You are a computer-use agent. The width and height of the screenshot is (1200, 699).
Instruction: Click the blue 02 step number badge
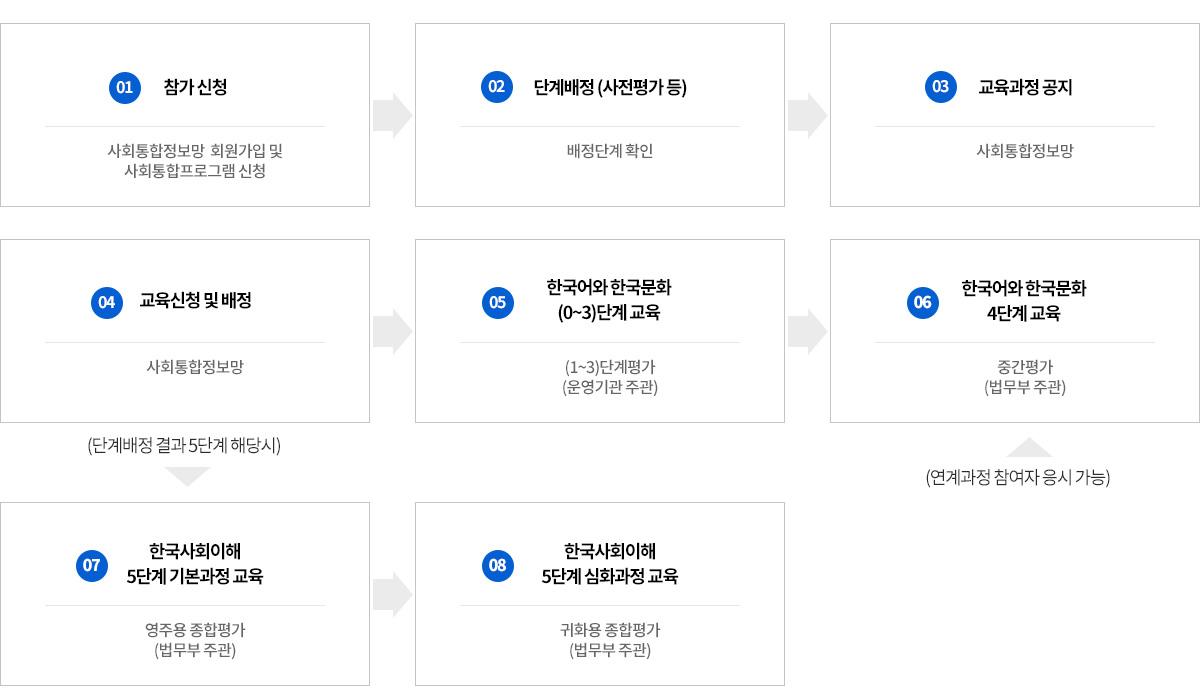pyautogui.click(x=496, y=88)
